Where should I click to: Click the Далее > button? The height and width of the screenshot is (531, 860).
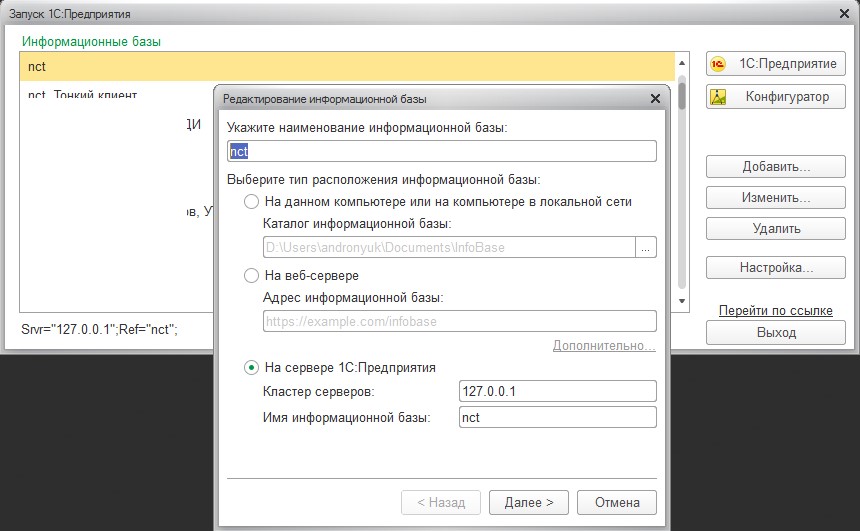[x=529, y=502]
